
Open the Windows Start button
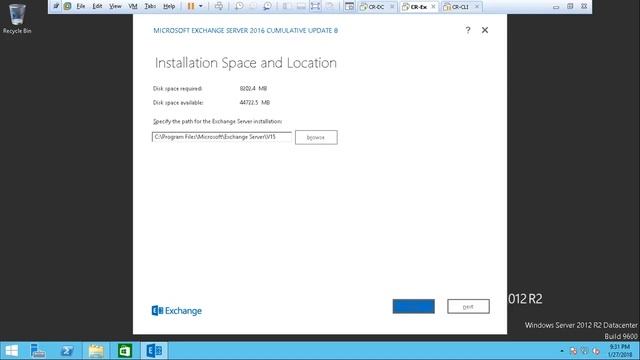(11, 351)
